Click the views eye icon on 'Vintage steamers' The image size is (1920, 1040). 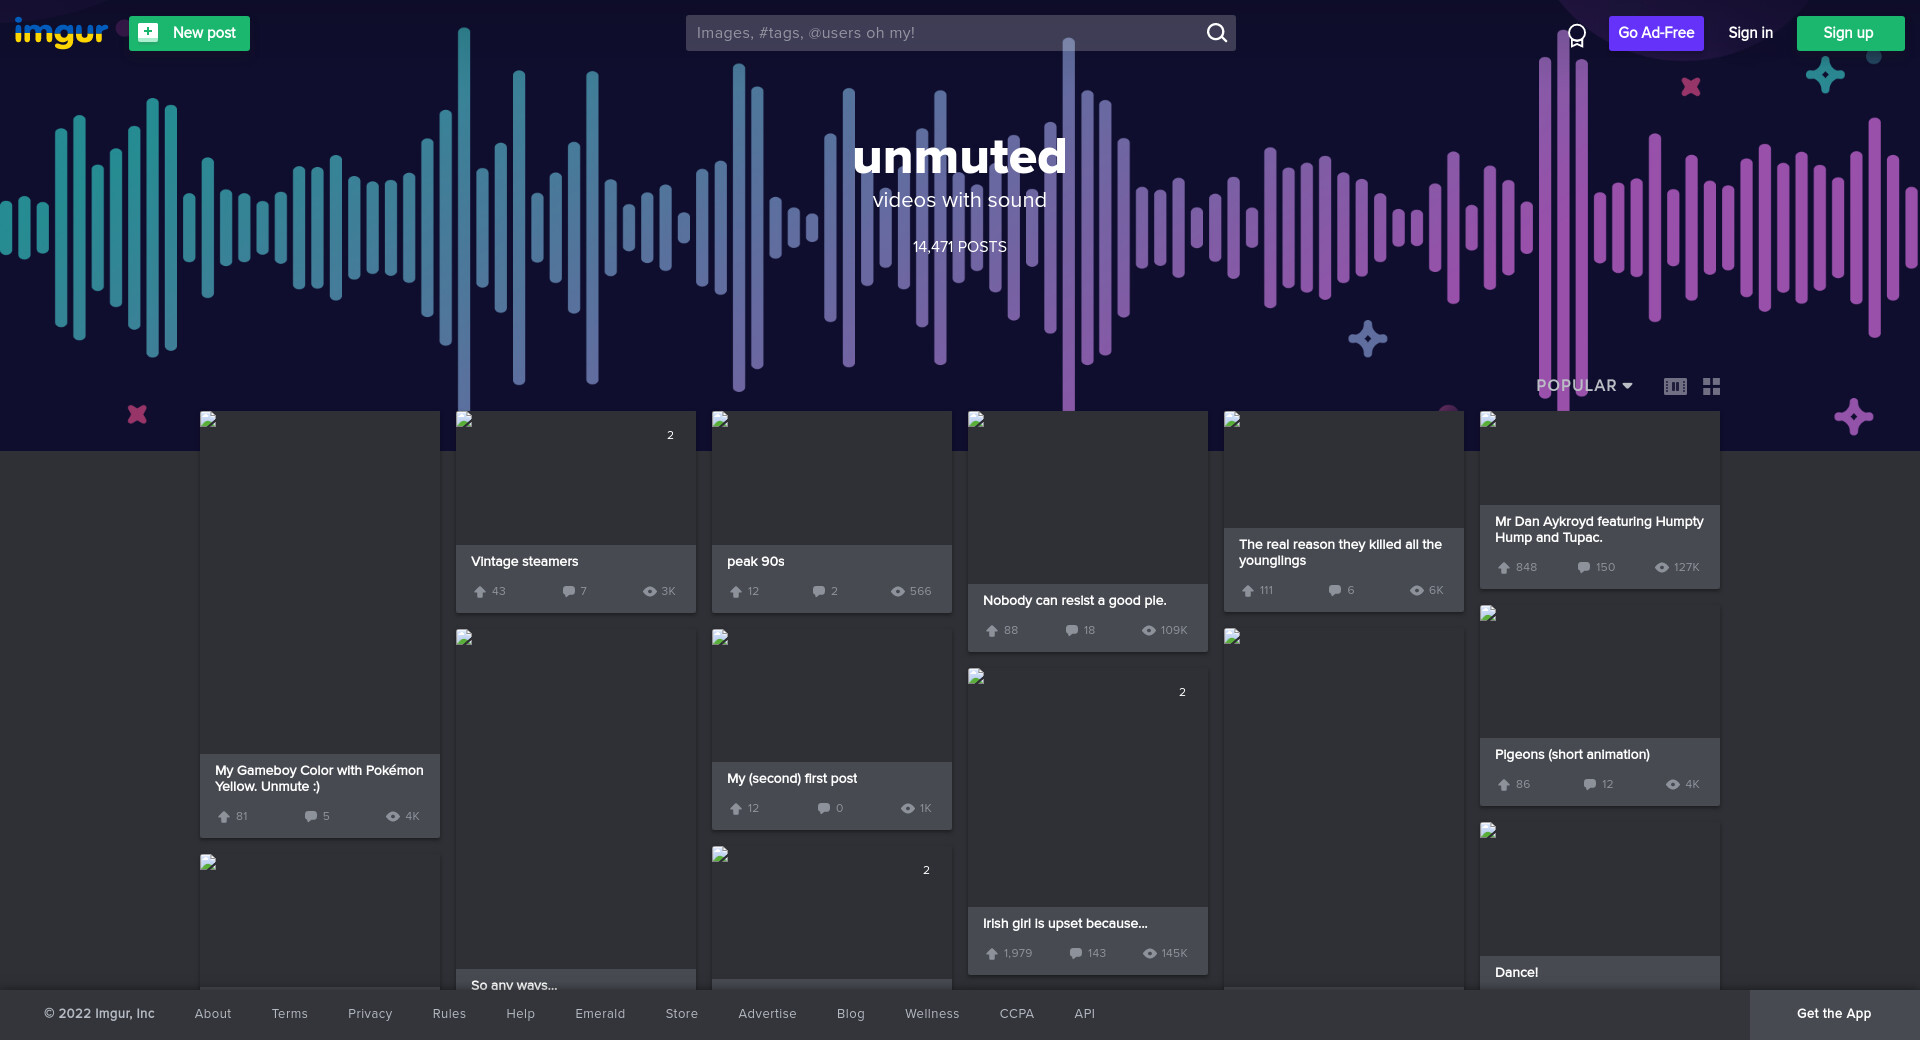coord(650,591)
